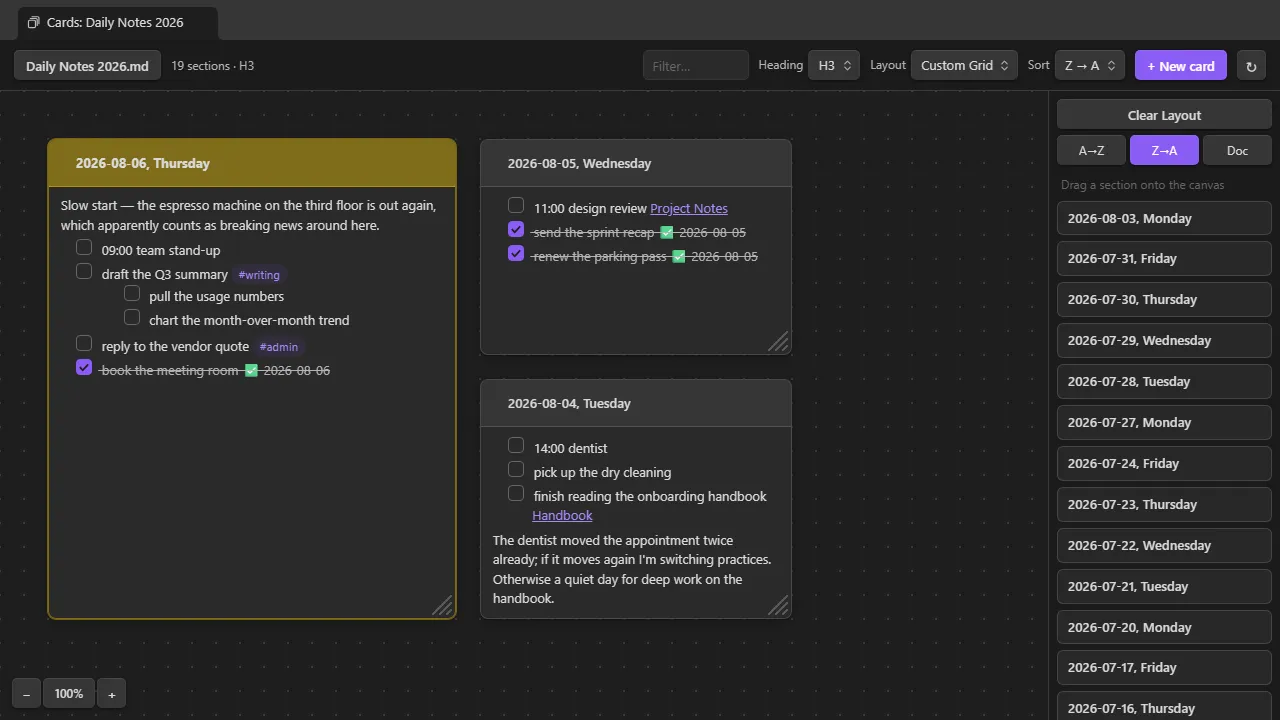Click sidebar section 2026-08-03, Monday
Screen dimensions: 1280x720
[x=1164, y=218]
